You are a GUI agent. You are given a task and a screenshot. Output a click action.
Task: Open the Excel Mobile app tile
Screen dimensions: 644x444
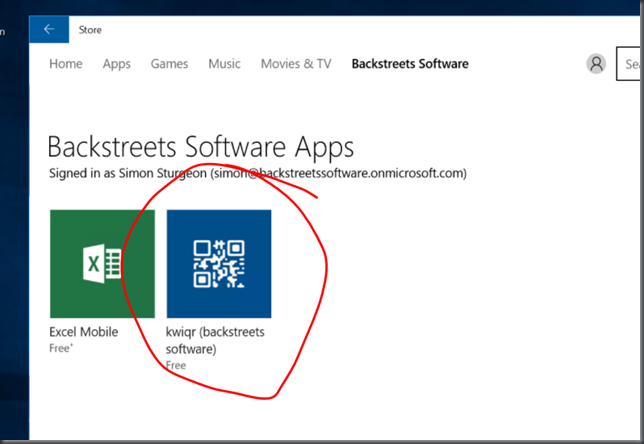(102, 264)
